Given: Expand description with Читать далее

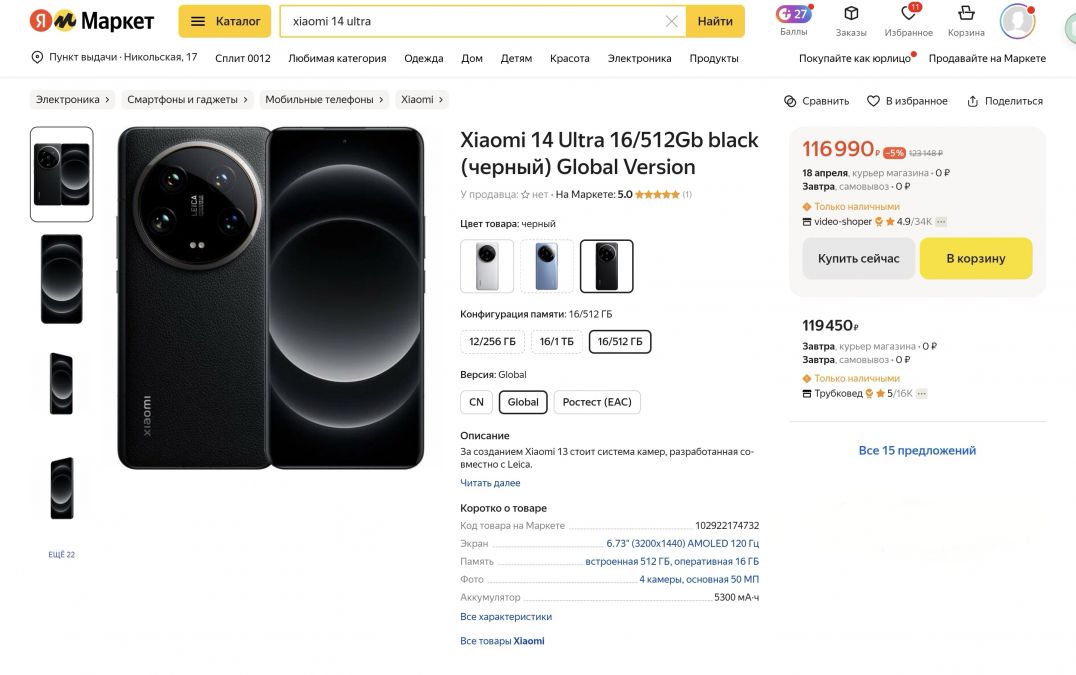Looking at the screenshot, I should click(490, 483).
